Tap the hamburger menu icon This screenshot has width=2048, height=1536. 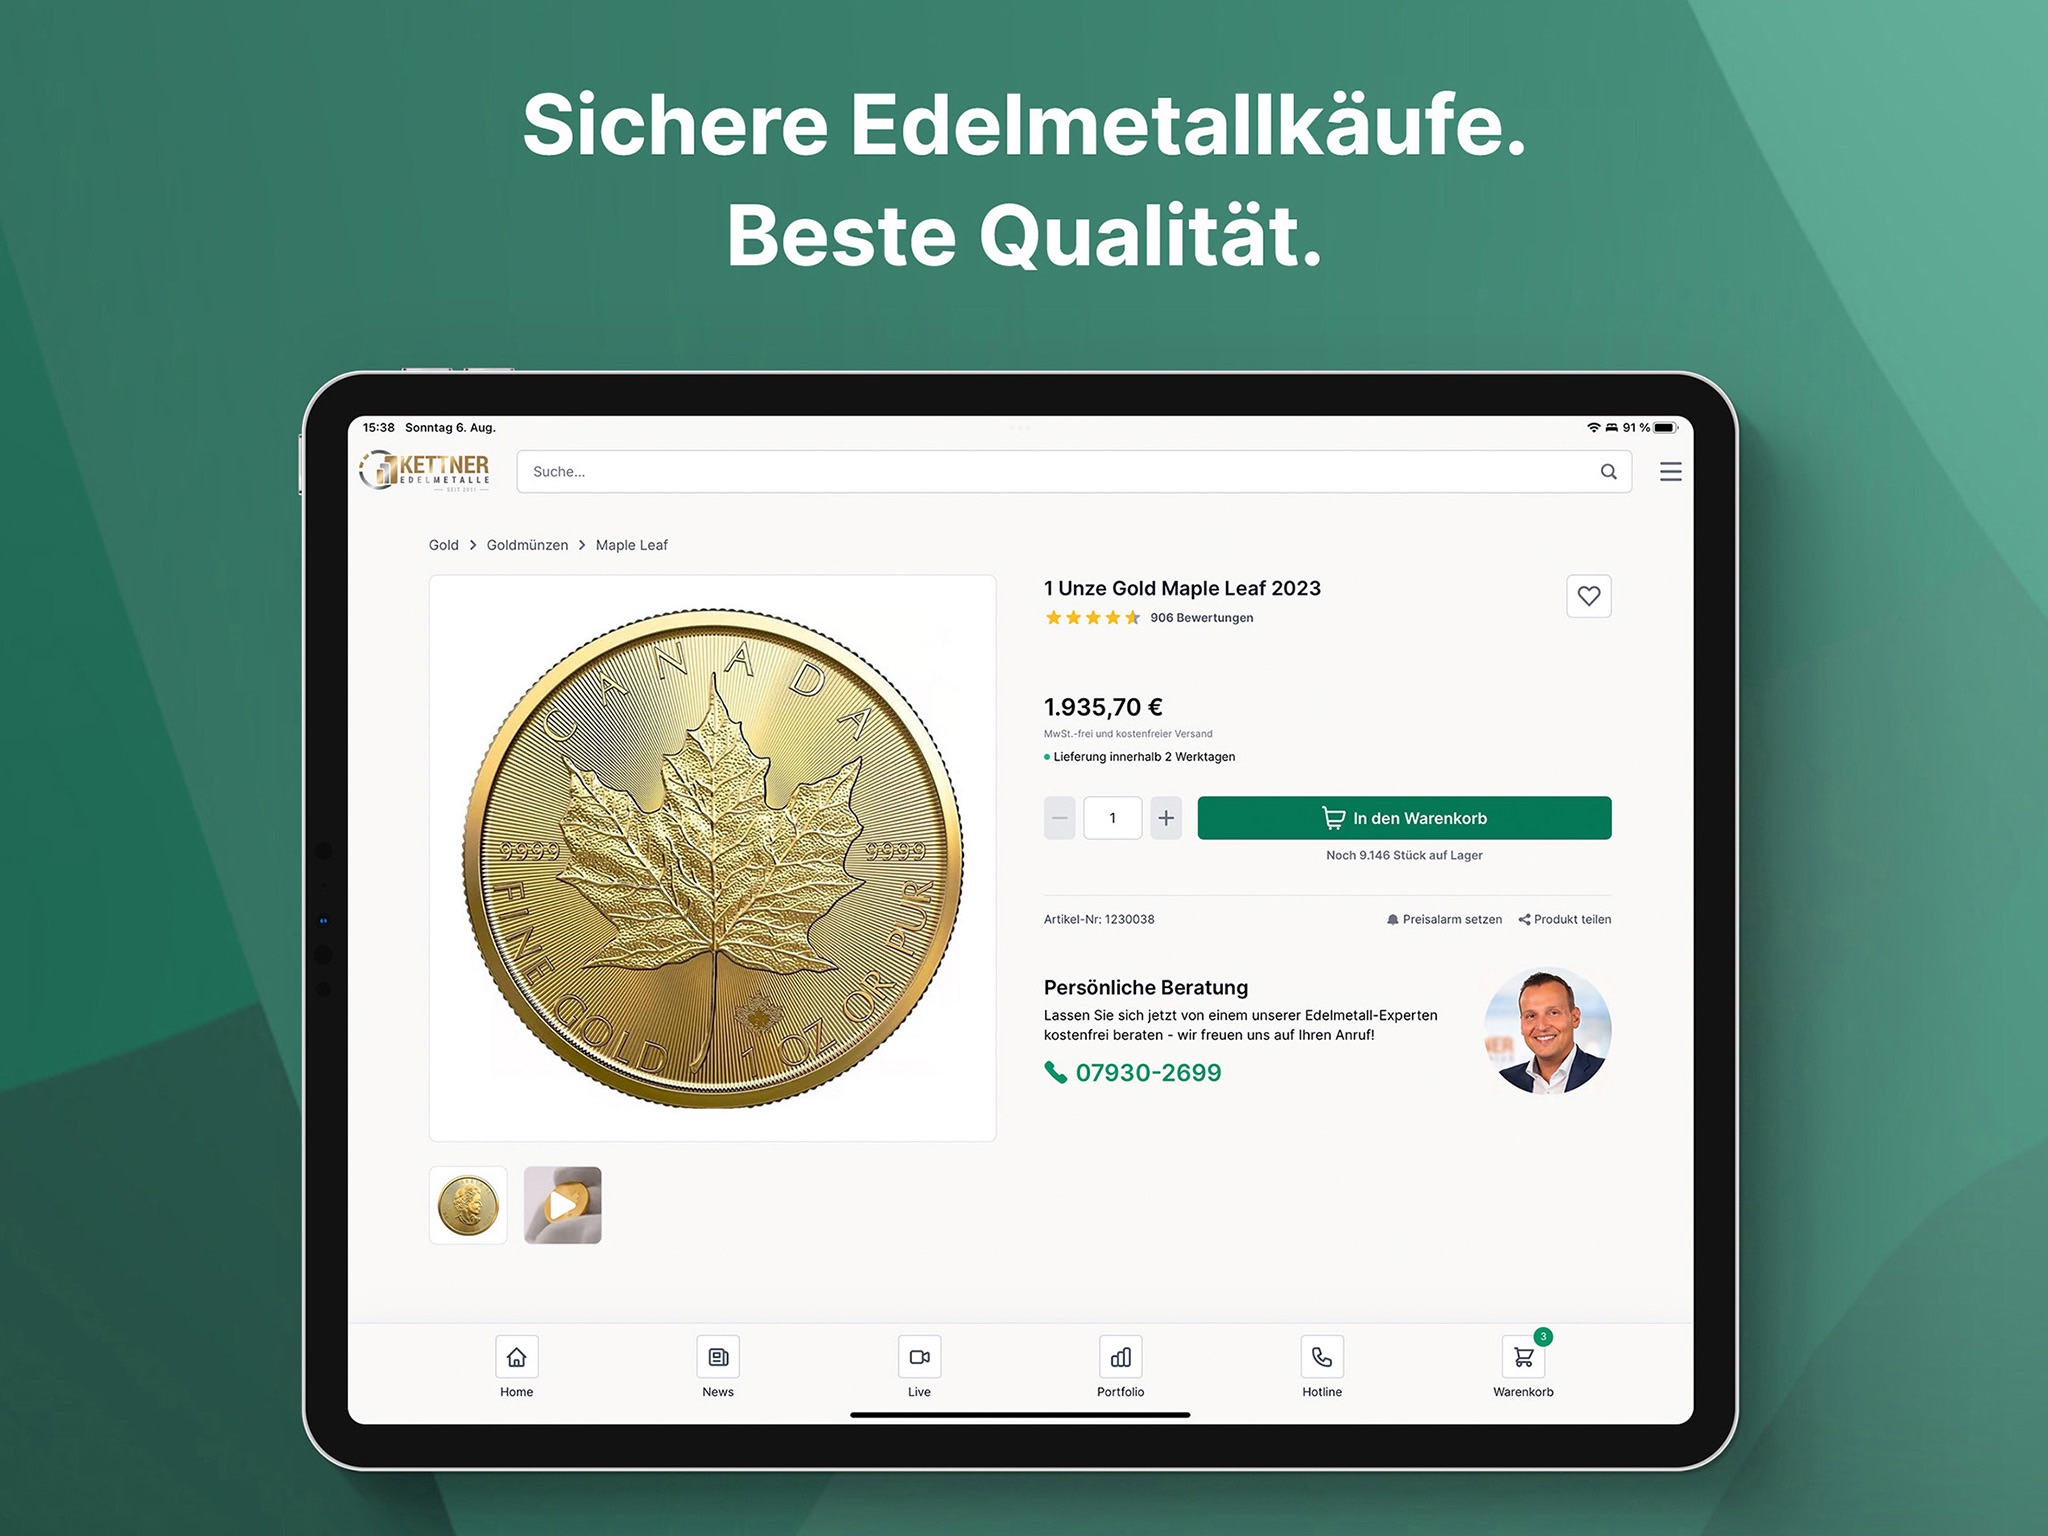point(1671,470)
